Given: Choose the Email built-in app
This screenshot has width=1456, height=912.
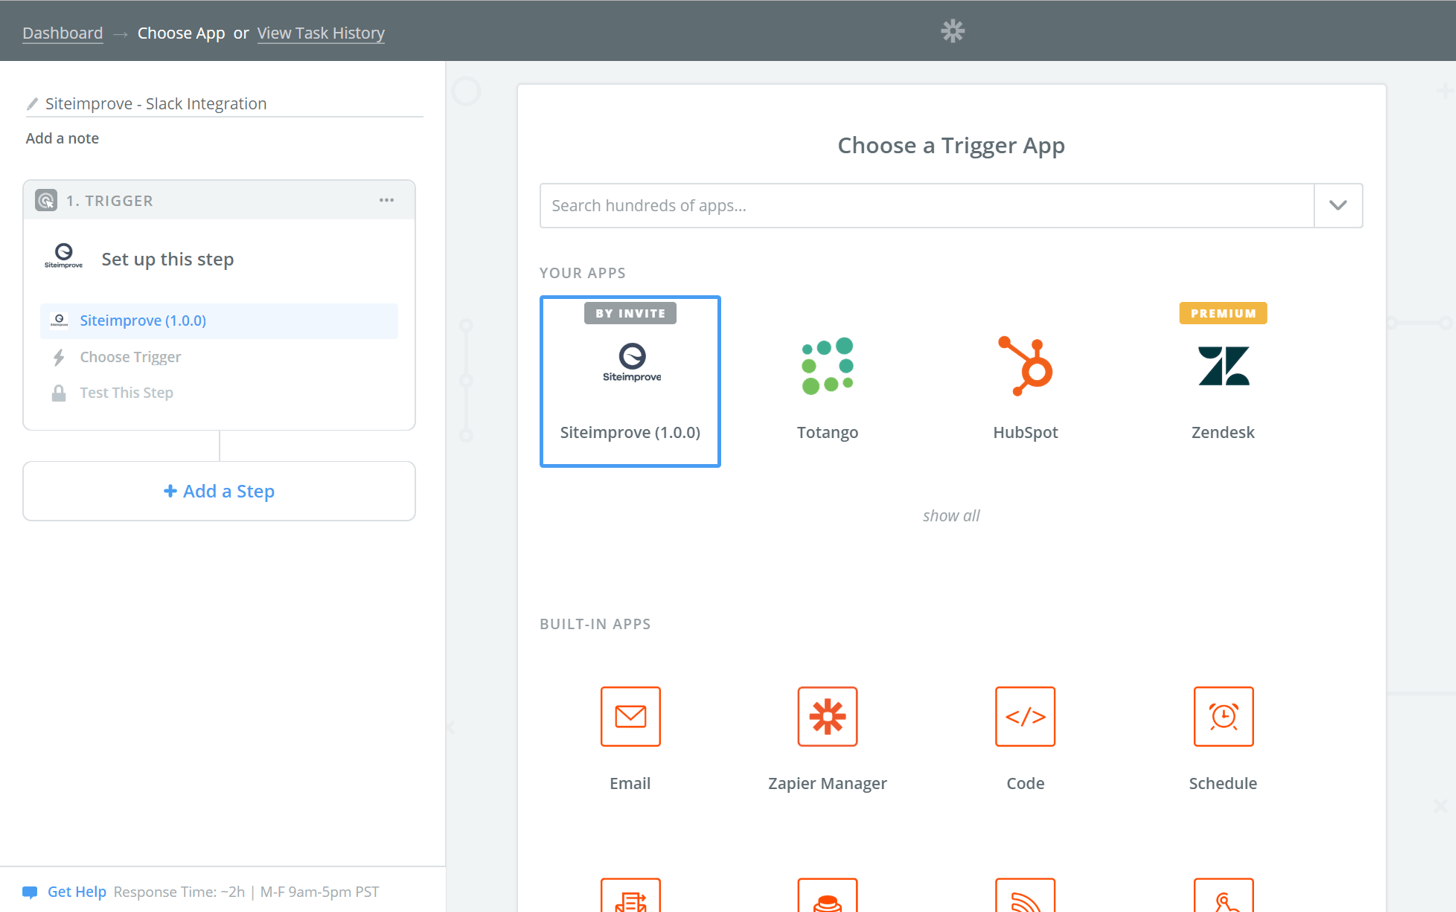Looking at the screenshot, I should pyautogui.click(x=630, y=717).
